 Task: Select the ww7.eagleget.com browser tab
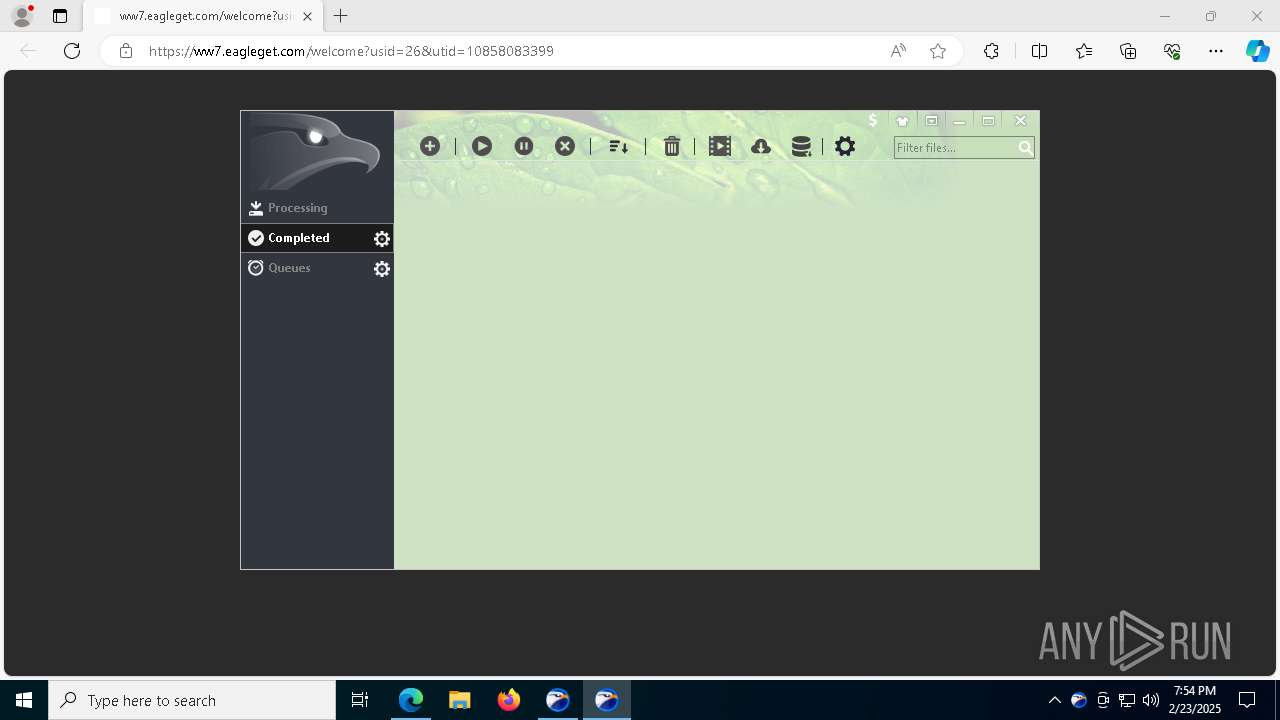pos(202,16)
